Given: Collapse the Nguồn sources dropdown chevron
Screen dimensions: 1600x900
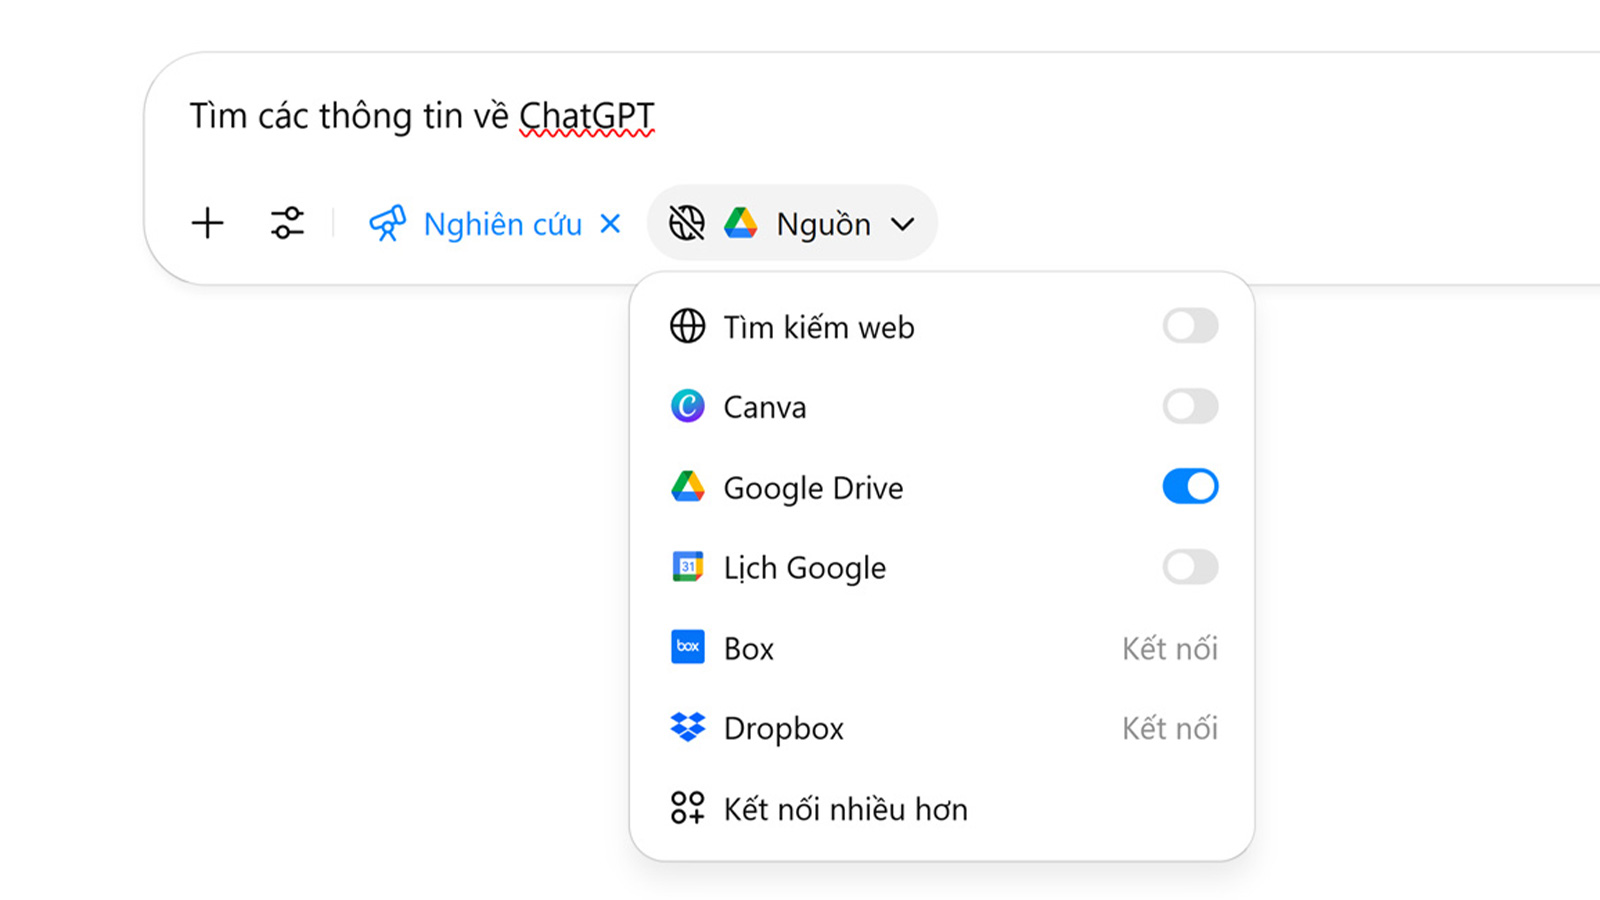Looking at the screenshot, I should [x=903, y=224].
